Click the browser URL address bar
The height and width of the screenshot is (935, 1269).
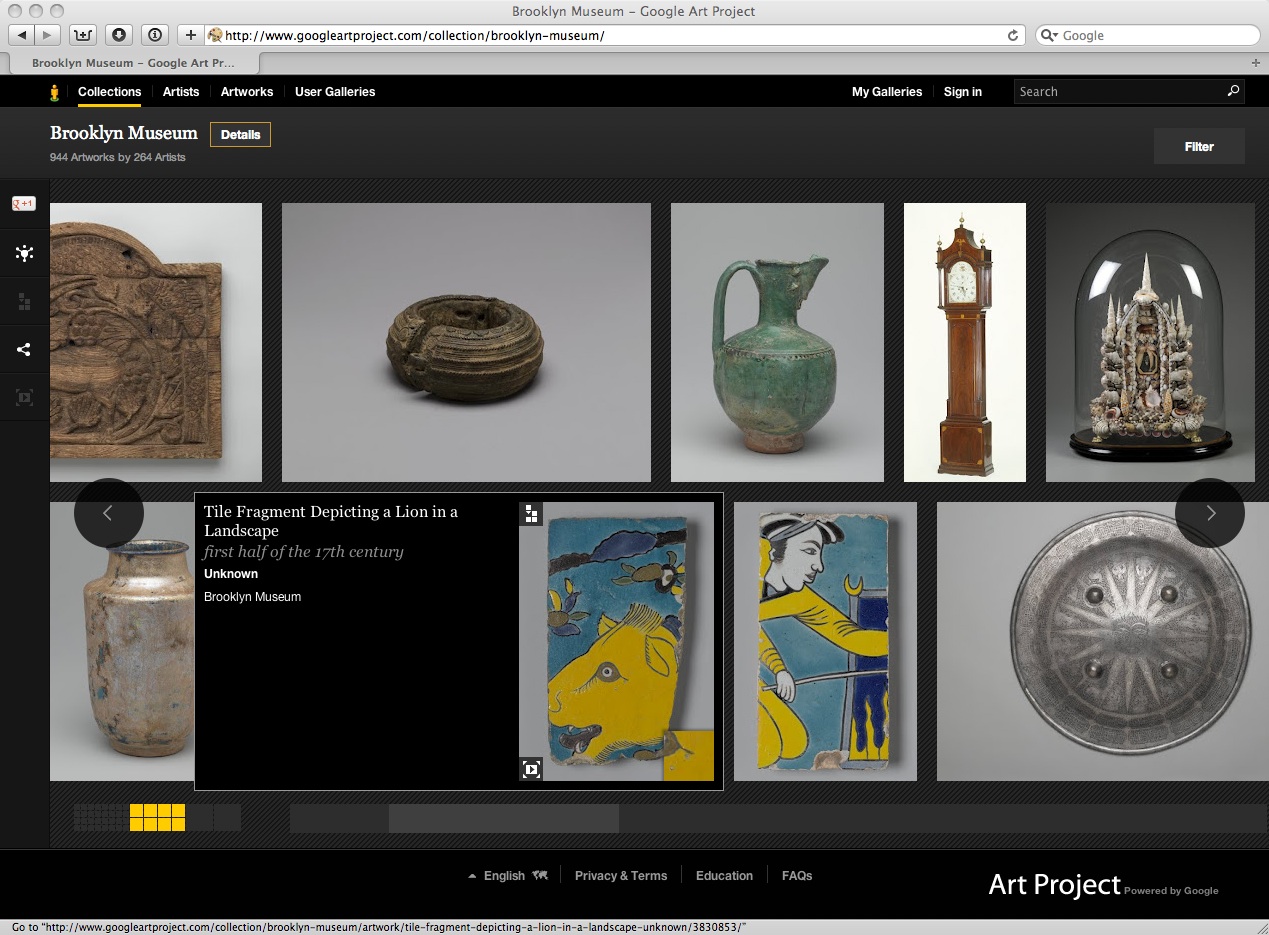coord(613,35)
